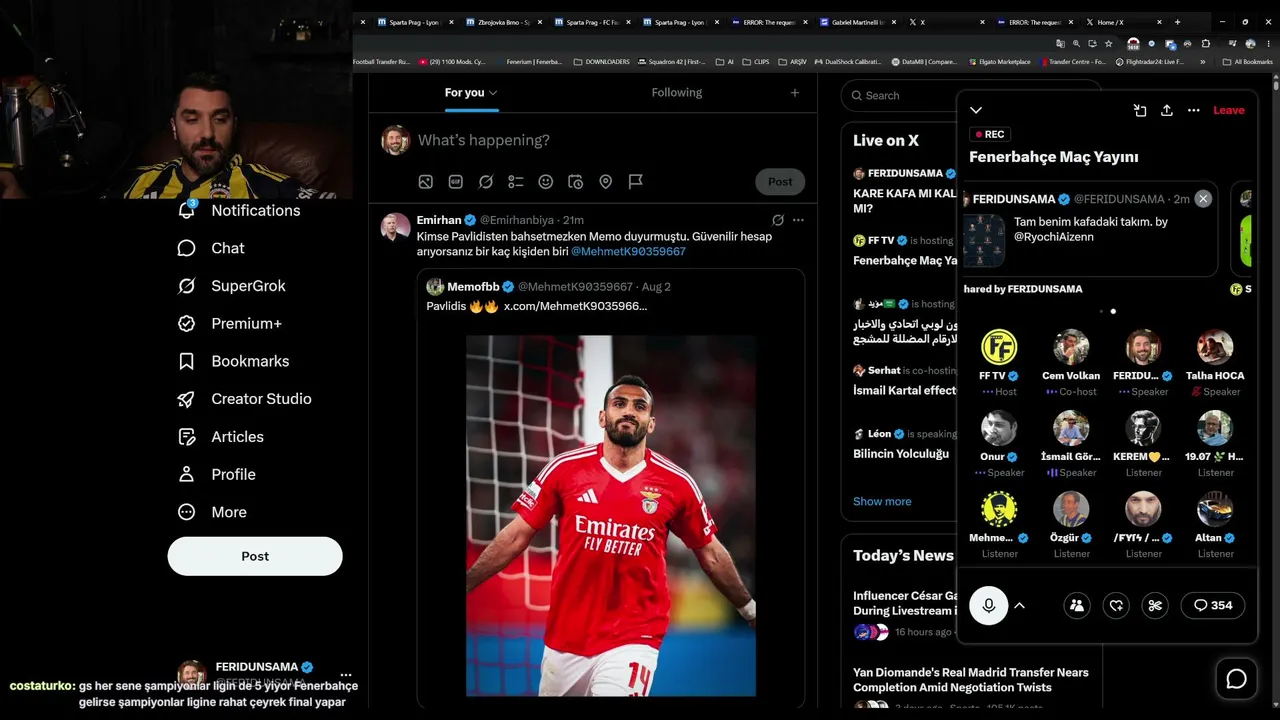Open the Articles icon in sidebar

click(x=186, y=437)
